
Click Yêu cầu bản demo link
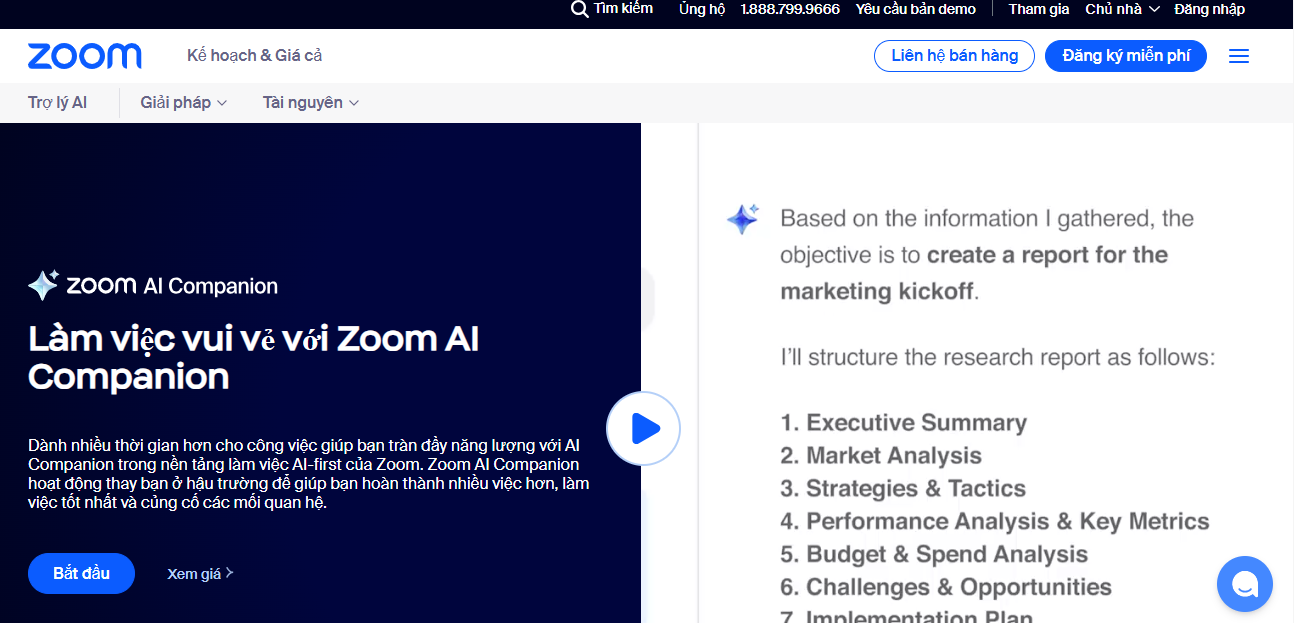[x=915, y=9]
